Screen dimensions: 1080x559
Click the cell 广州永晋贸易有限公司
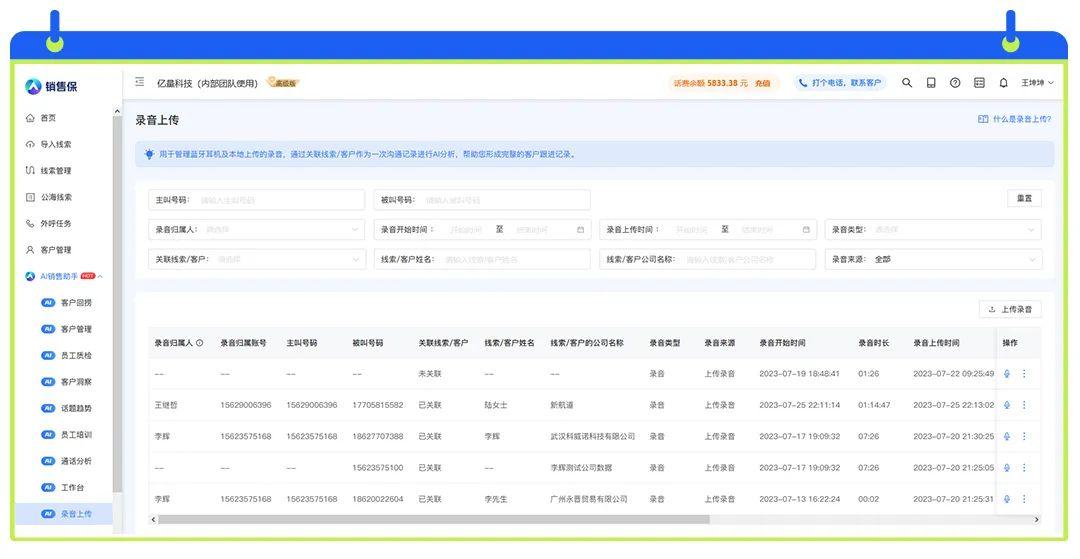(x=589, y=498)
